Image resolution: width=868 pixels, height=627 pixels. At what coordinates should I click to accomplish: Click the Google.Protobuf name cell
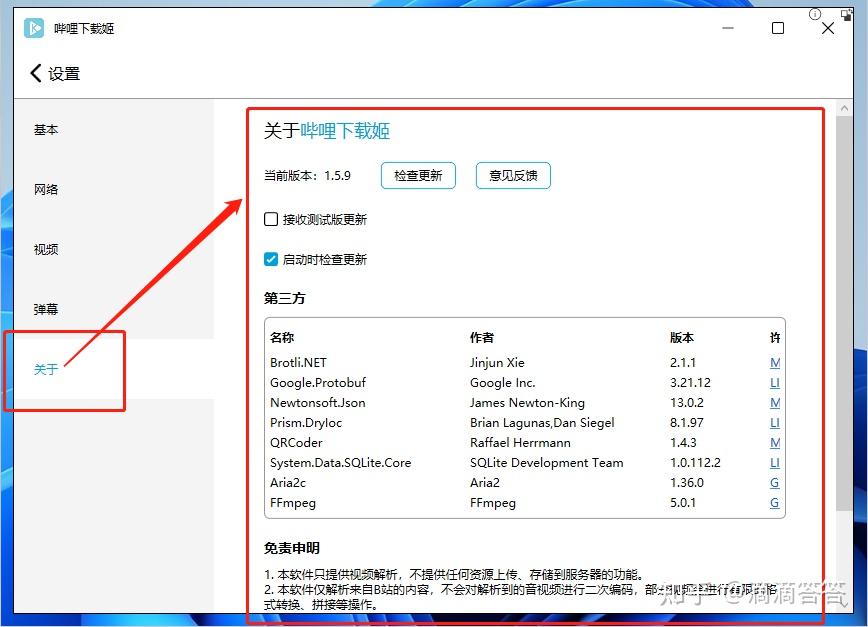click(318, 383)
